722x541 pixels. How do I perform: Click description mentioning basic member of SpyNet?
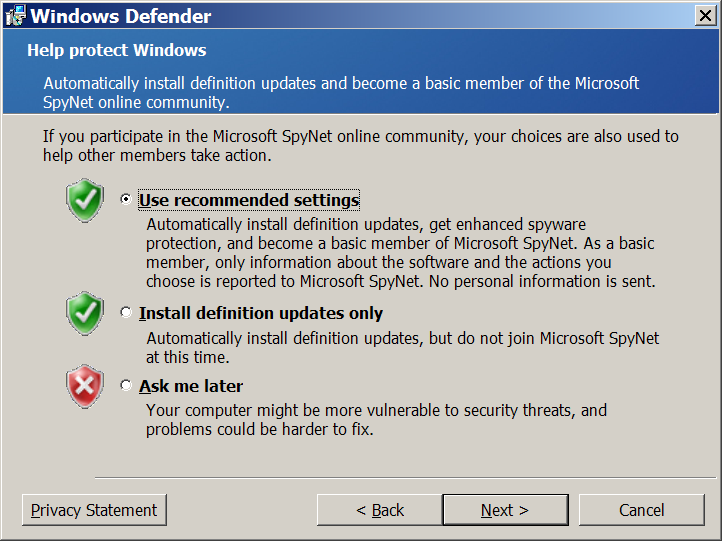(401, 253)
